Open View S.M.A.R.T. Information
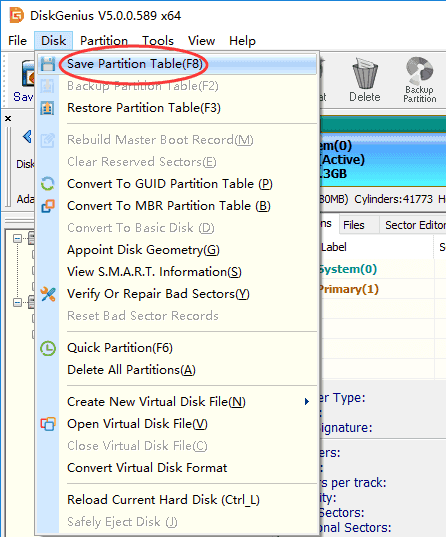446x537 pixels. tap(177, 272)
